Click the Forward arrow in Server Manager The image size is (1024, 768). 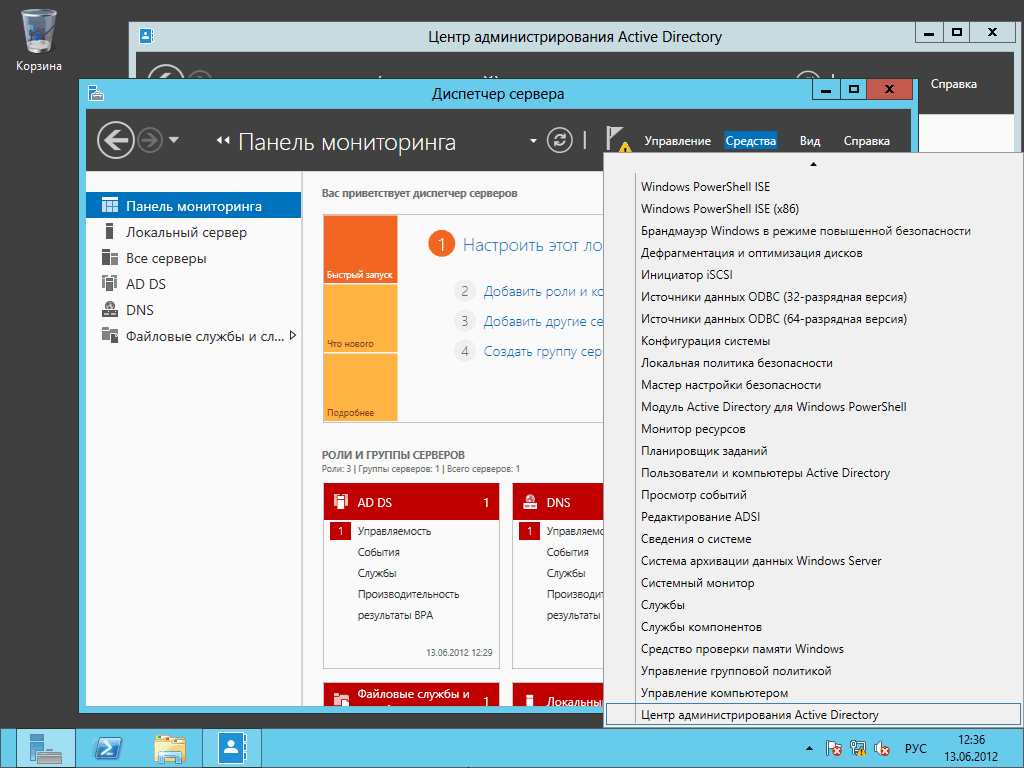pos(150,140)
